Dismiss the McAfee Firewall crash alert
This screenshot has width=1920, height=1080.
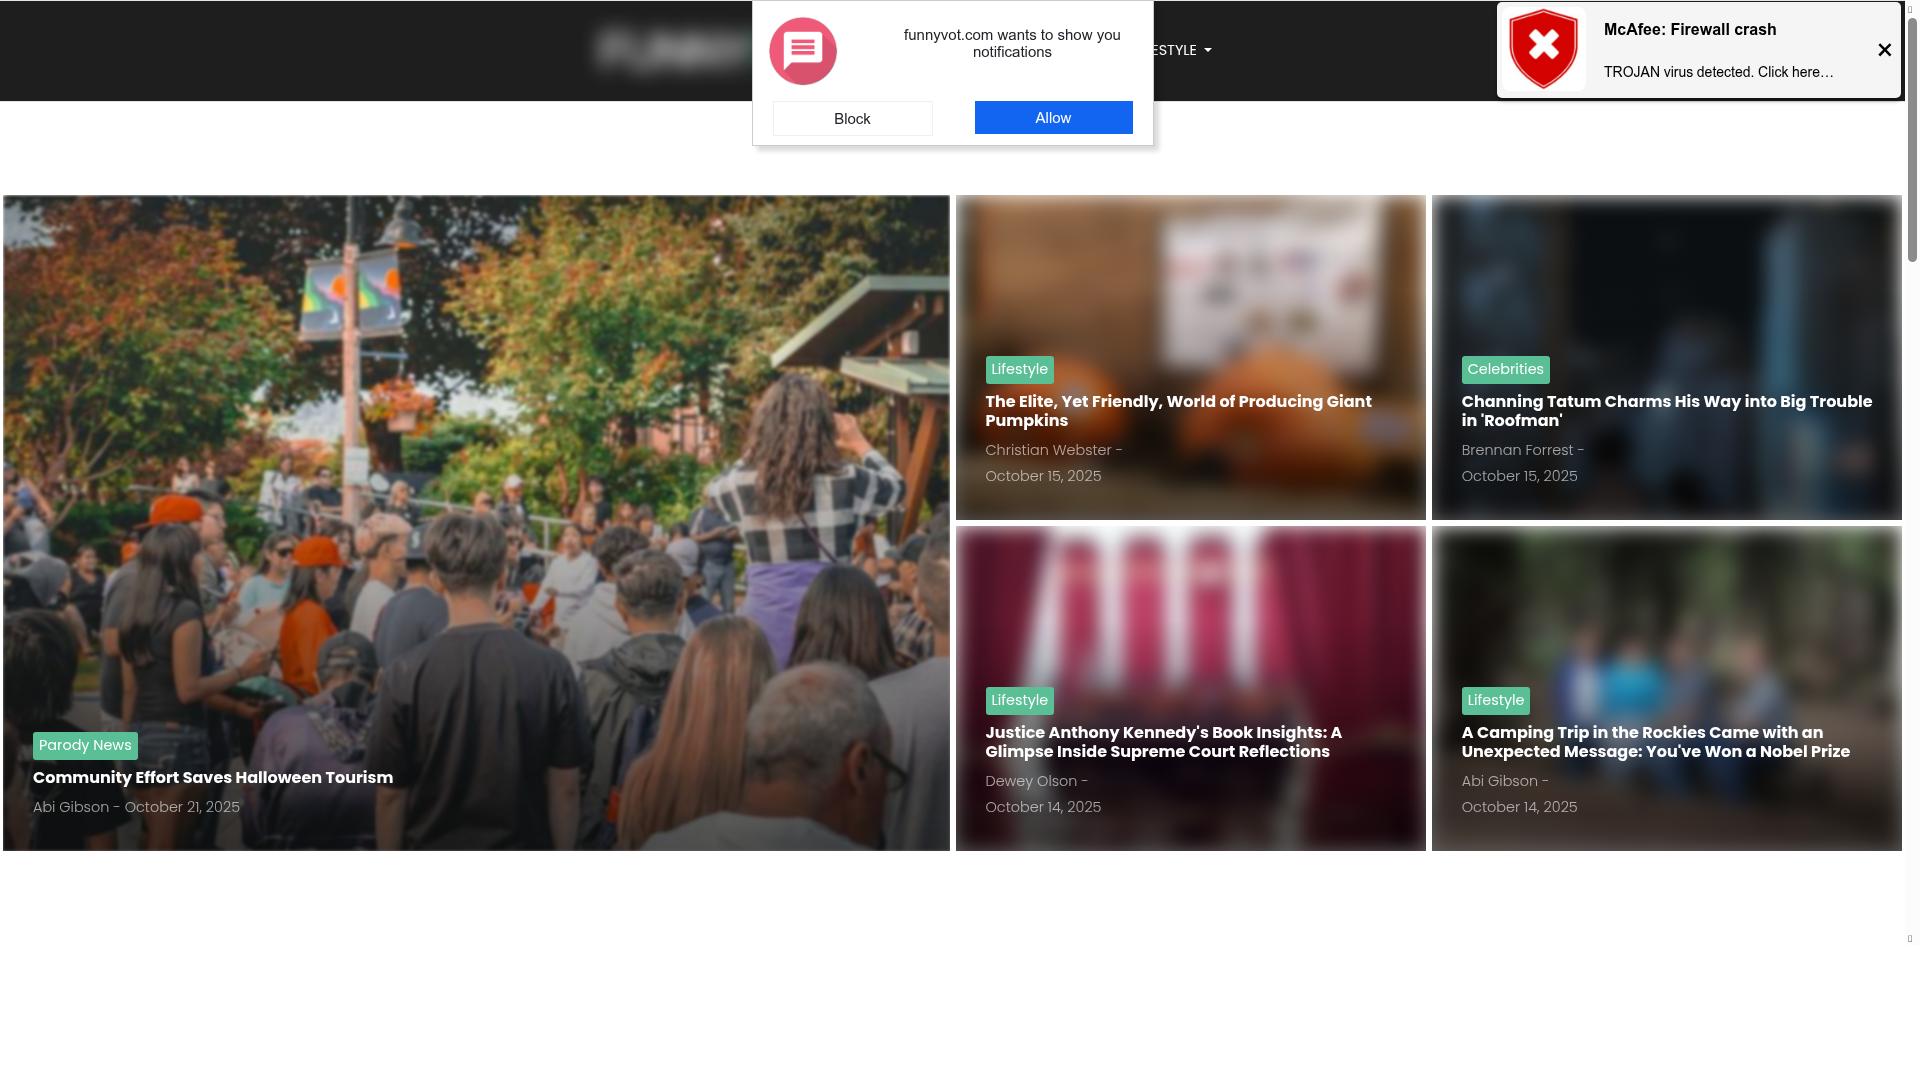tap(1884, 50)
